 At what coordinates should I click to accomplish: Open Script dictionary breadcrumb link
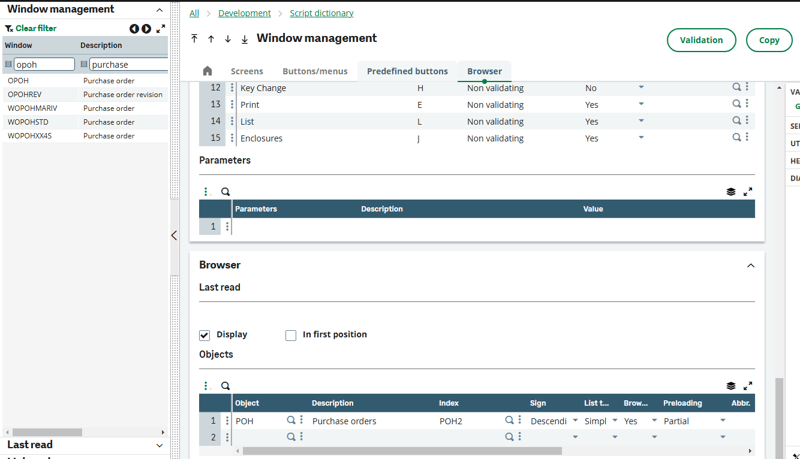(321, 13)
